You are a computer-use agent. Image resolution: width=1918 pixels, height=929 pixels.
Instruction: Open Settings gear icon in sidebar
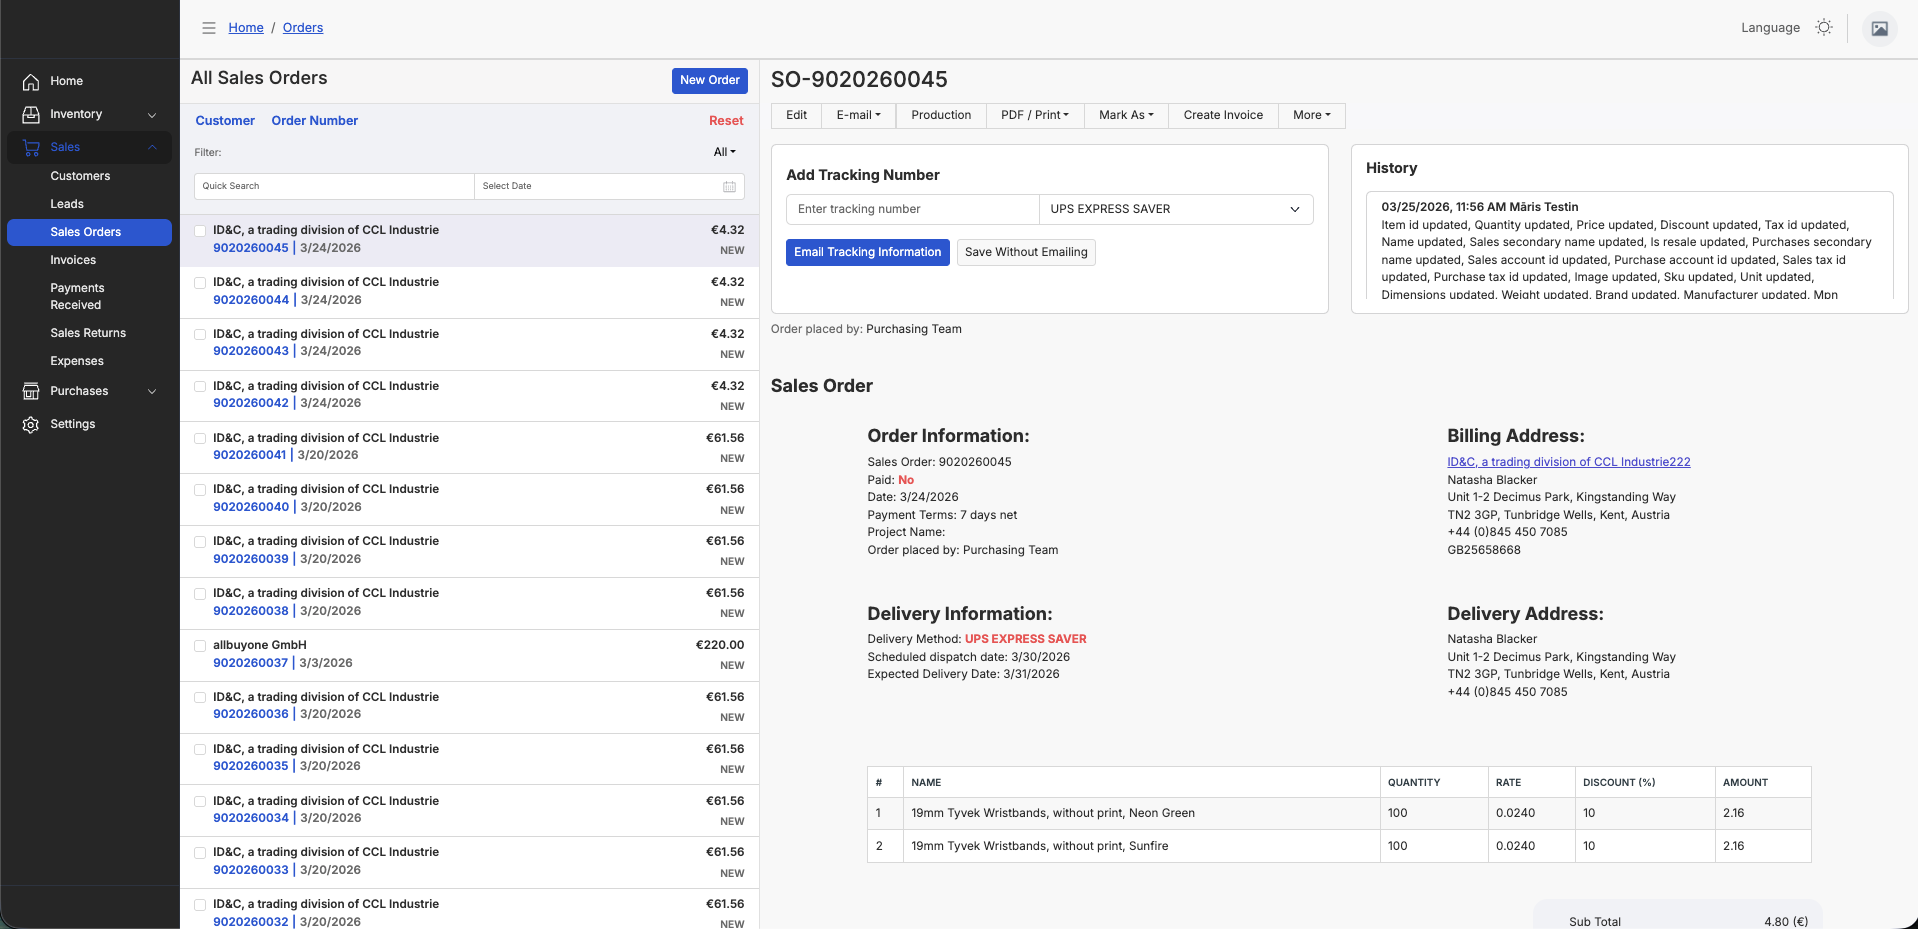click(x=31, y=425)
